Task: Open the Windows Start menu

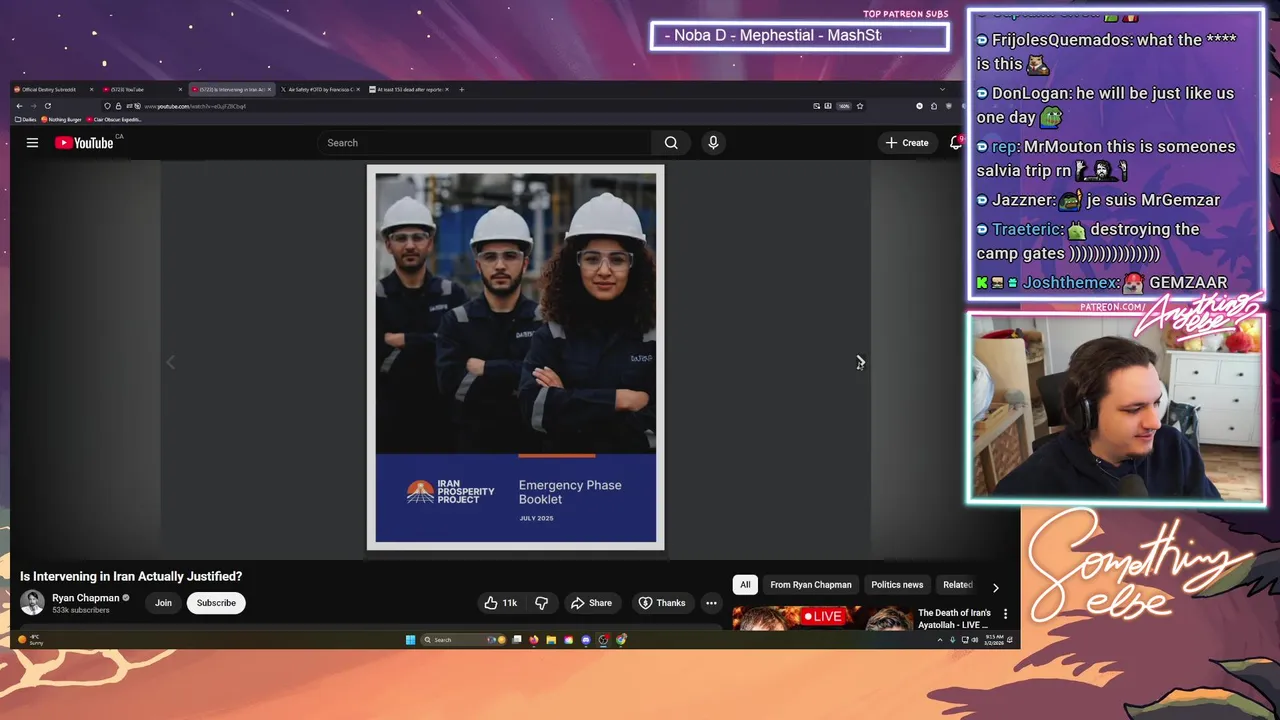Action: [410, 640]
